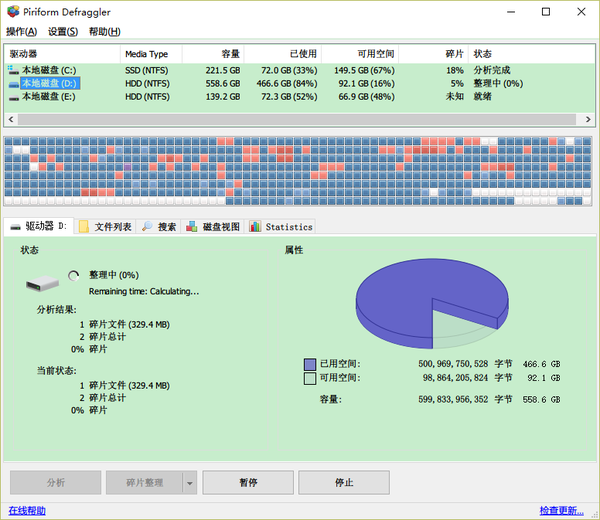Sort by the Media Type column header
This screenshot has width=600, height=520.
(151, 54)
